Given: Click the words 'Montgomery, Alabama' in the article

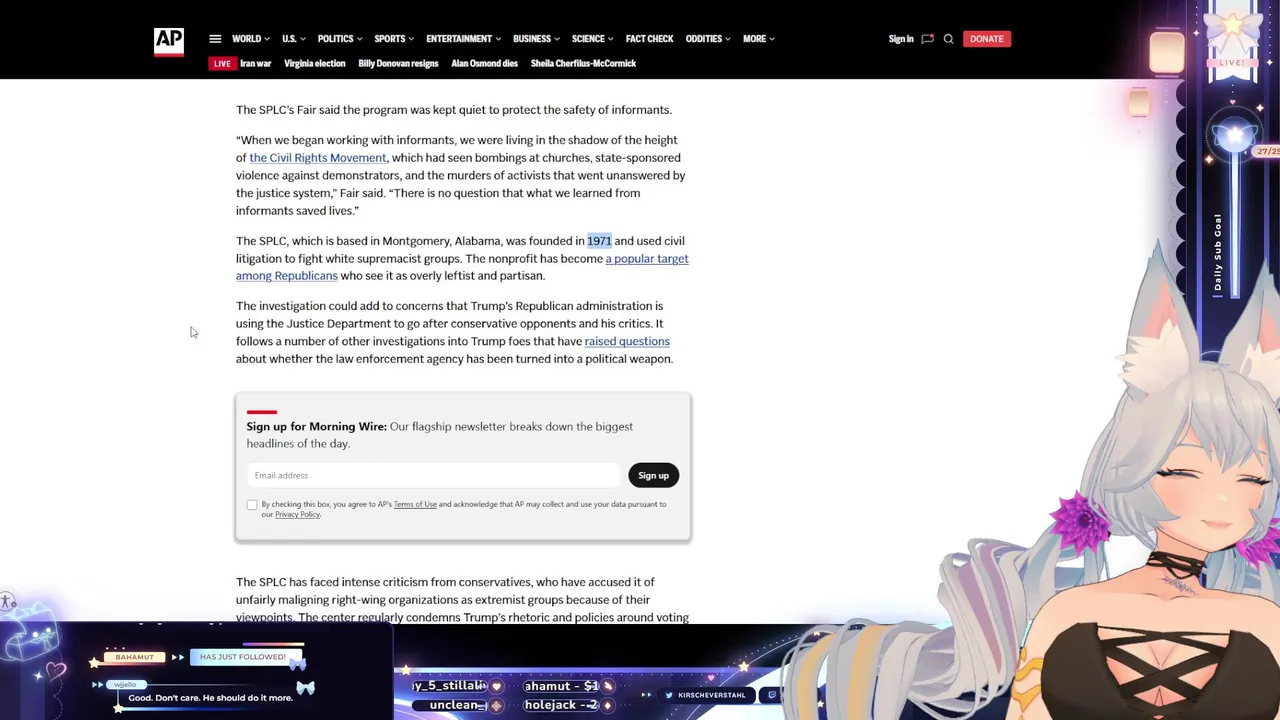Looking at the screenshot, I should click(441, 241).
